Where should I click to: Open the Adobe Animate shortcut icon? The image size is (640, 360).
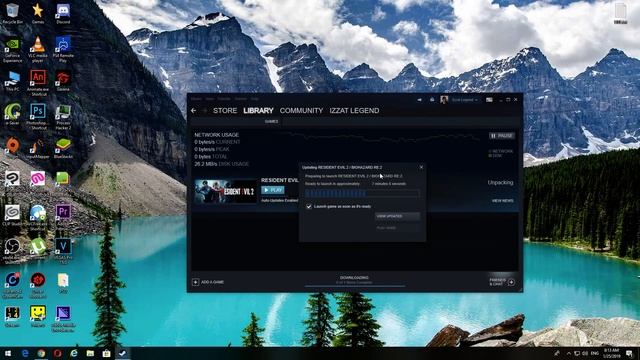38,82
